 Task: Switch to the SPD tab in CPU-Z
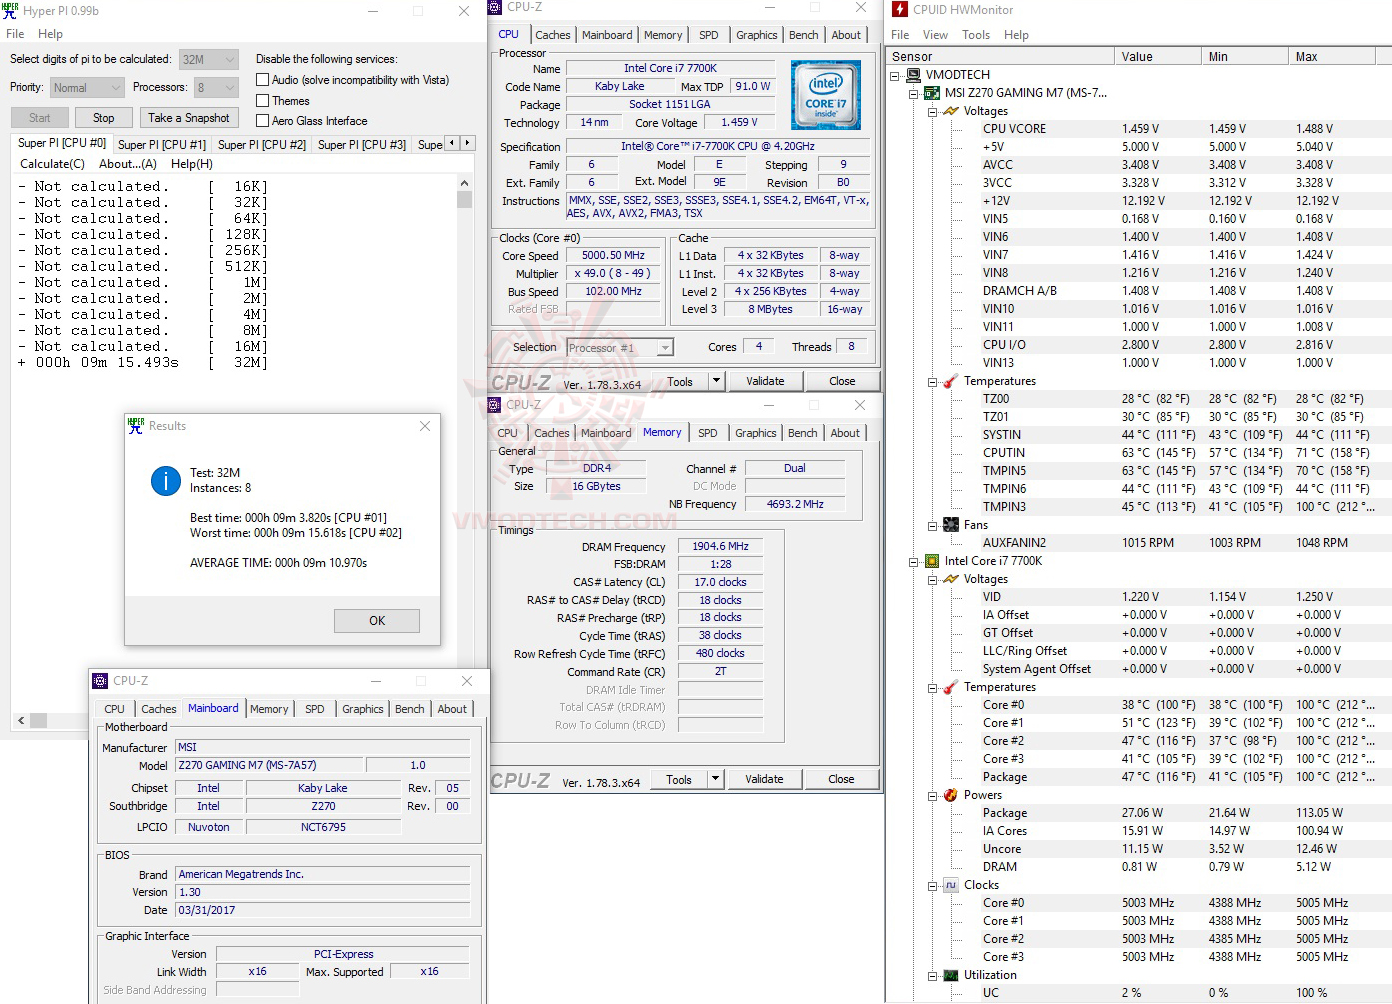coord(709,34)
